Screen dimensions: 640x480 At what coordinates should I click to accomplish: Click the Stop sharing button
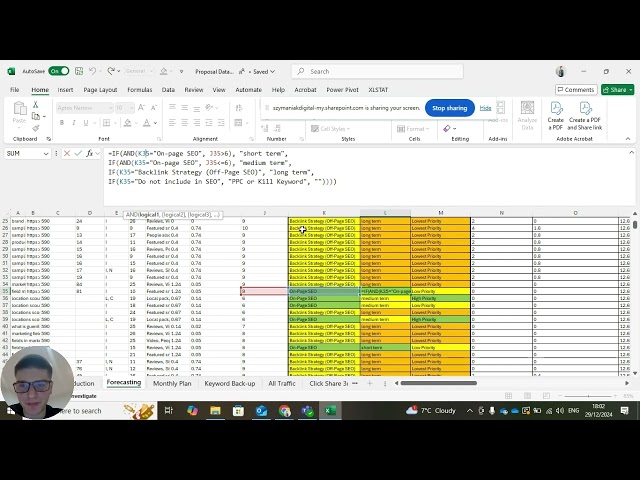pos(449,108)
